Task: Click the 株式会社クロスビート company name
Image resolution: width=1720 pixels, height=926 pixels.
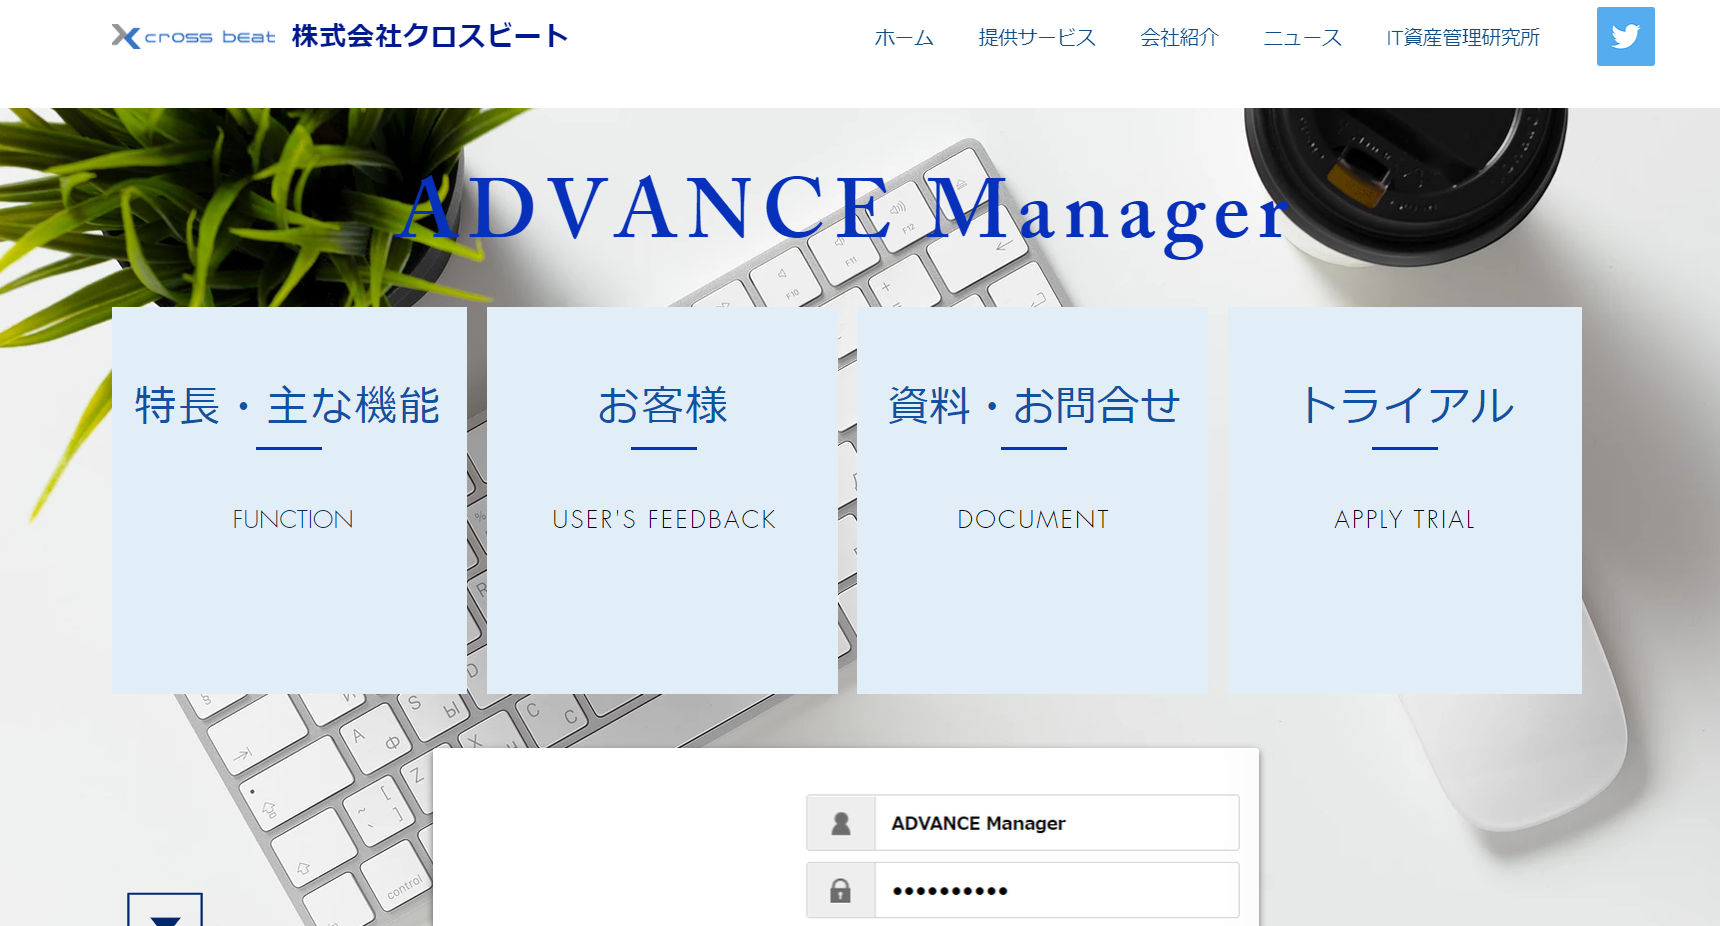Action: click(x=430, y=37)
